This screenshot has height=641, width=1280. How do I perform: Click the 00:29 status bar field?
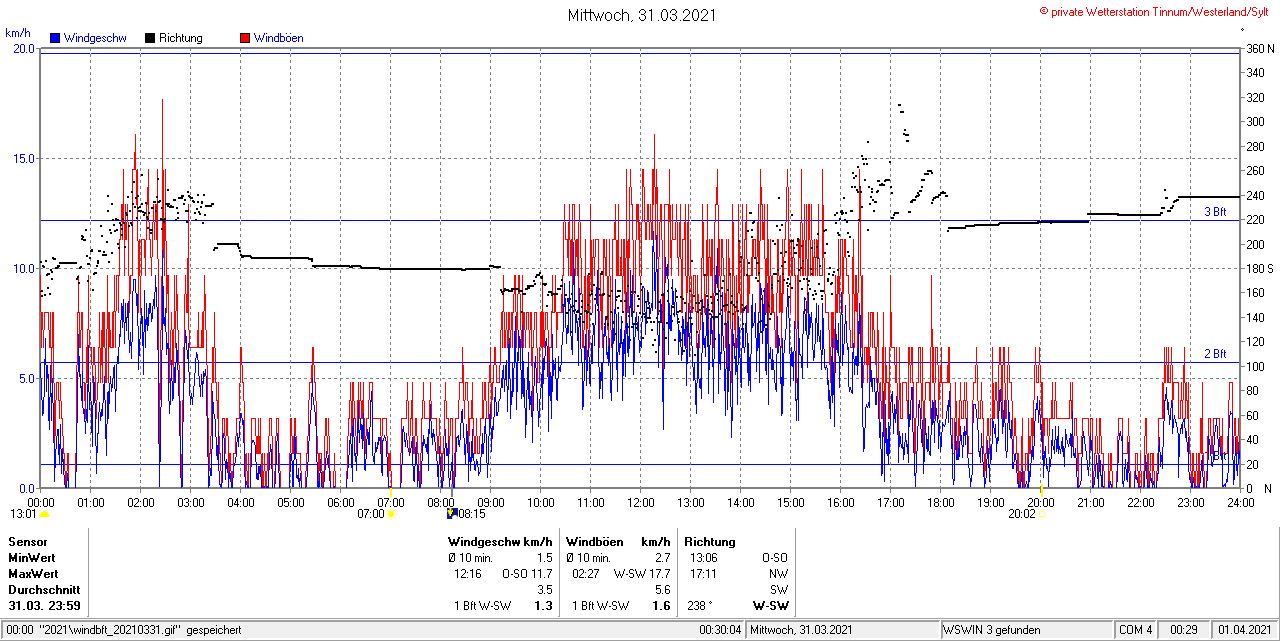point(1183,630)
